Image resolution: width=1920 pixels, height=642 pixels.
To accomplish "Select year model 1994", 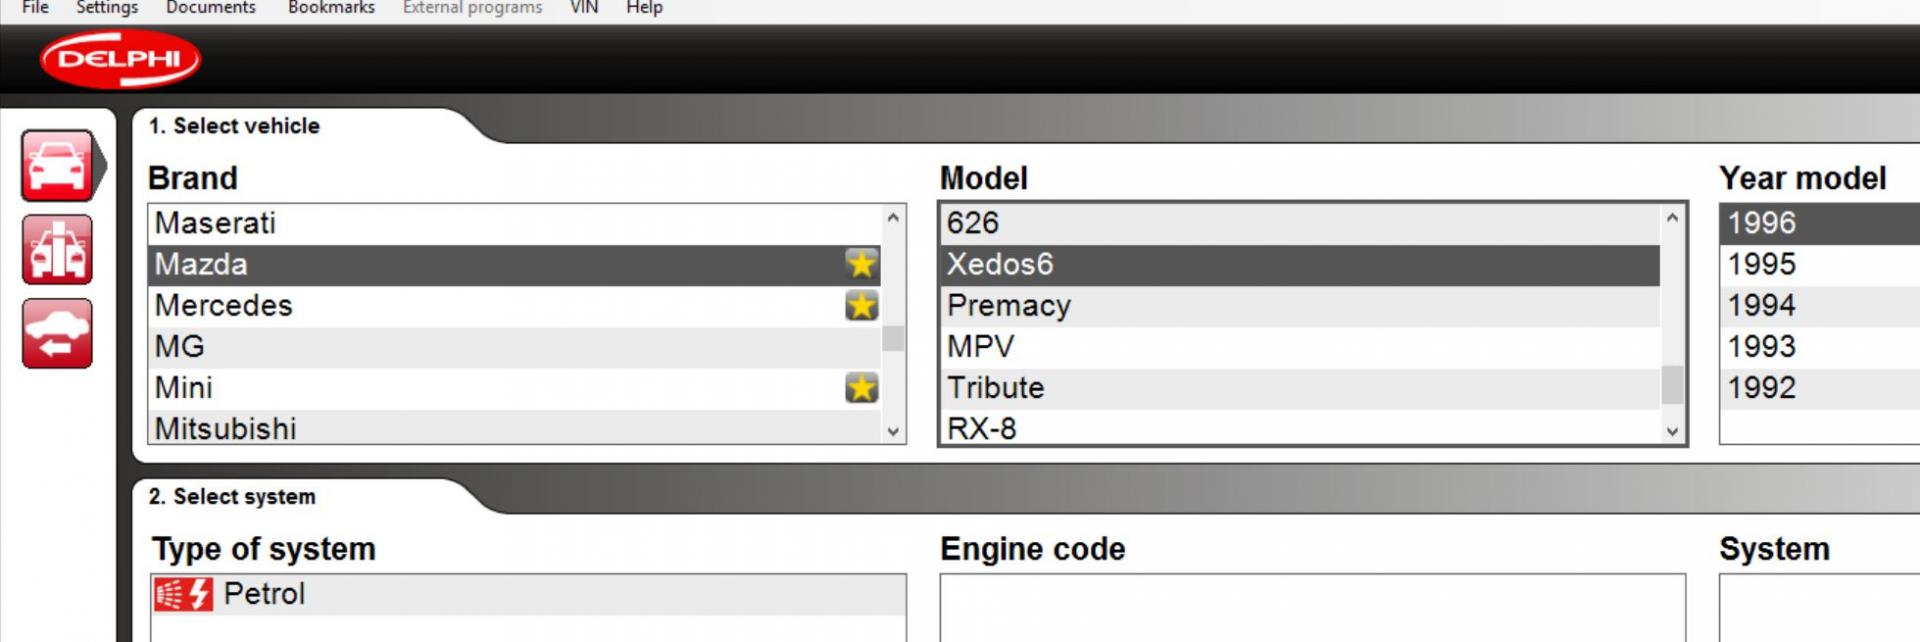I will click(1761, 305).
